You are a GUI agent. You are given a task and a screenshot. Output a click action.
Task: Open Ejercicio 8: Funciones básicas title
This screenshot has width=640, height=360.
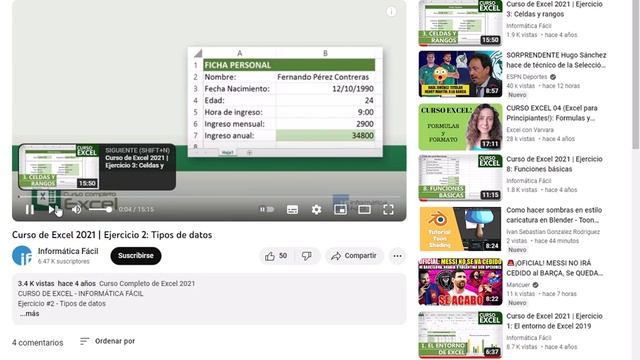pos(554,164)
